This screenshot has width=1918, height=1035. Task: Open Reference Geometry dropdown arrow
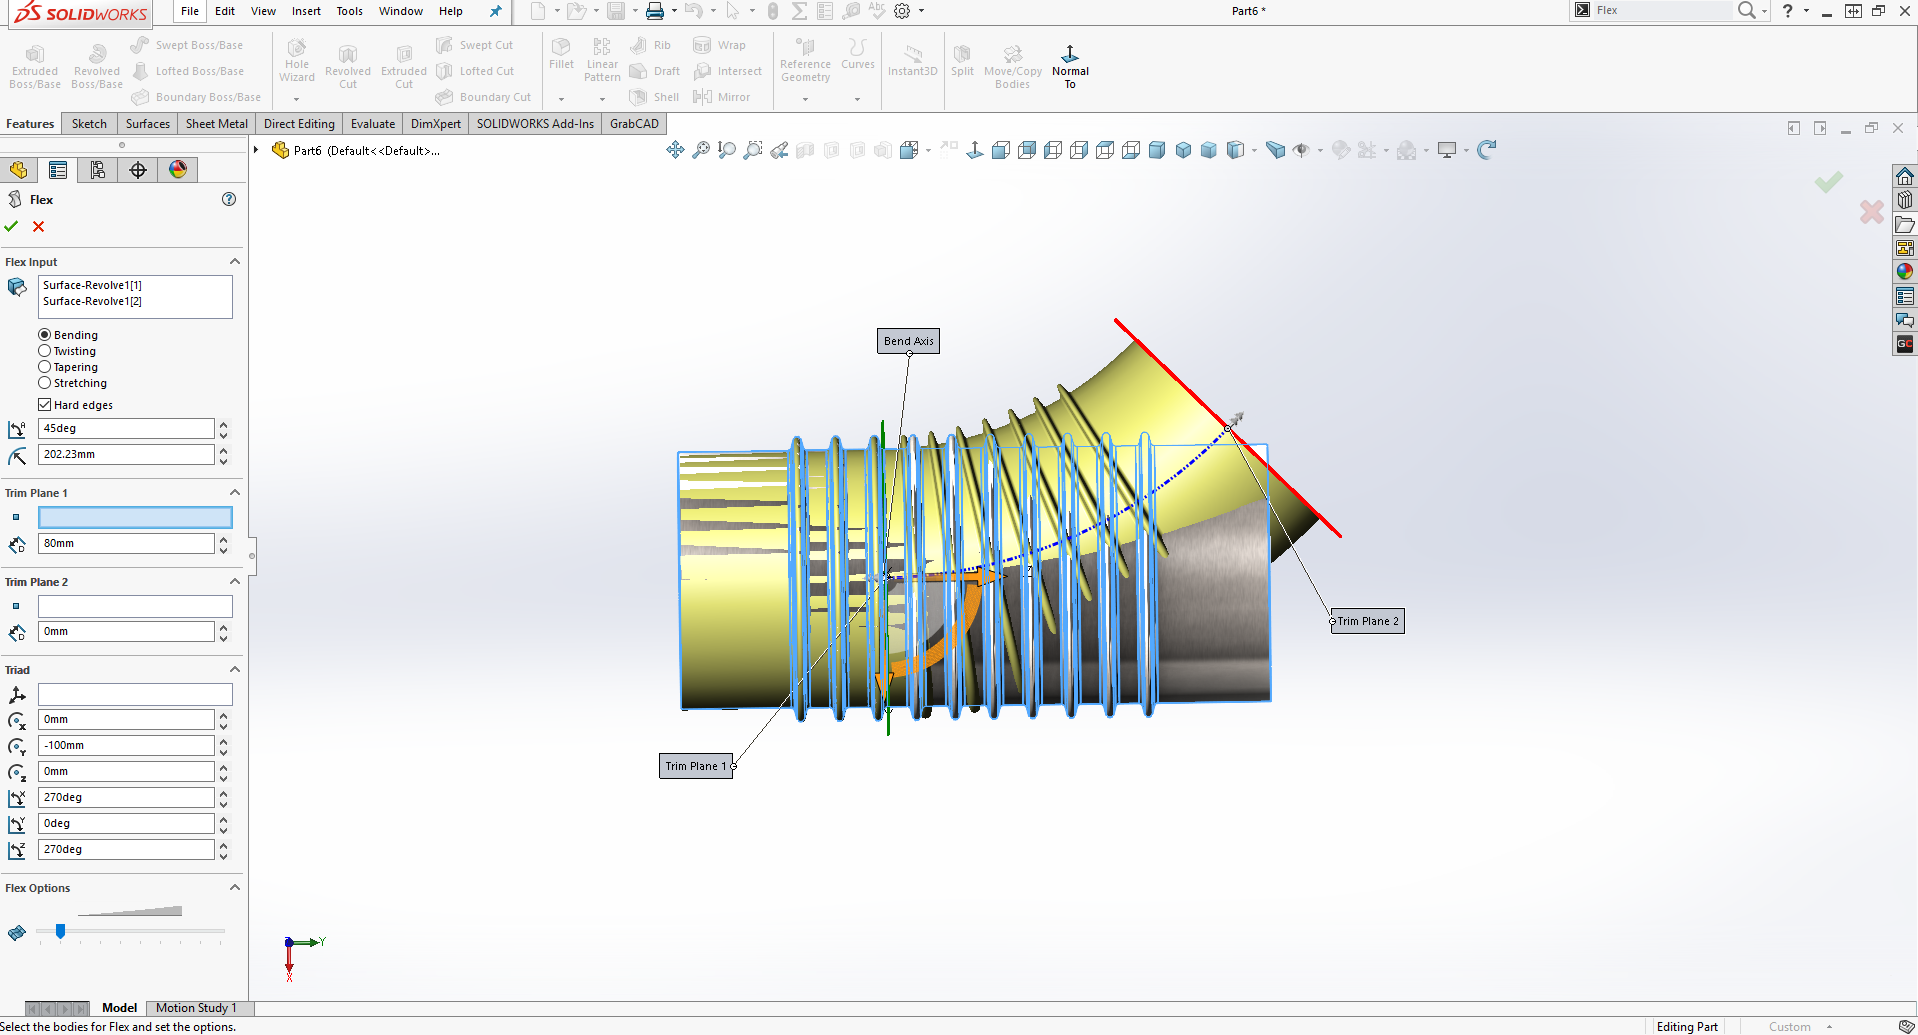click(805, 99)
